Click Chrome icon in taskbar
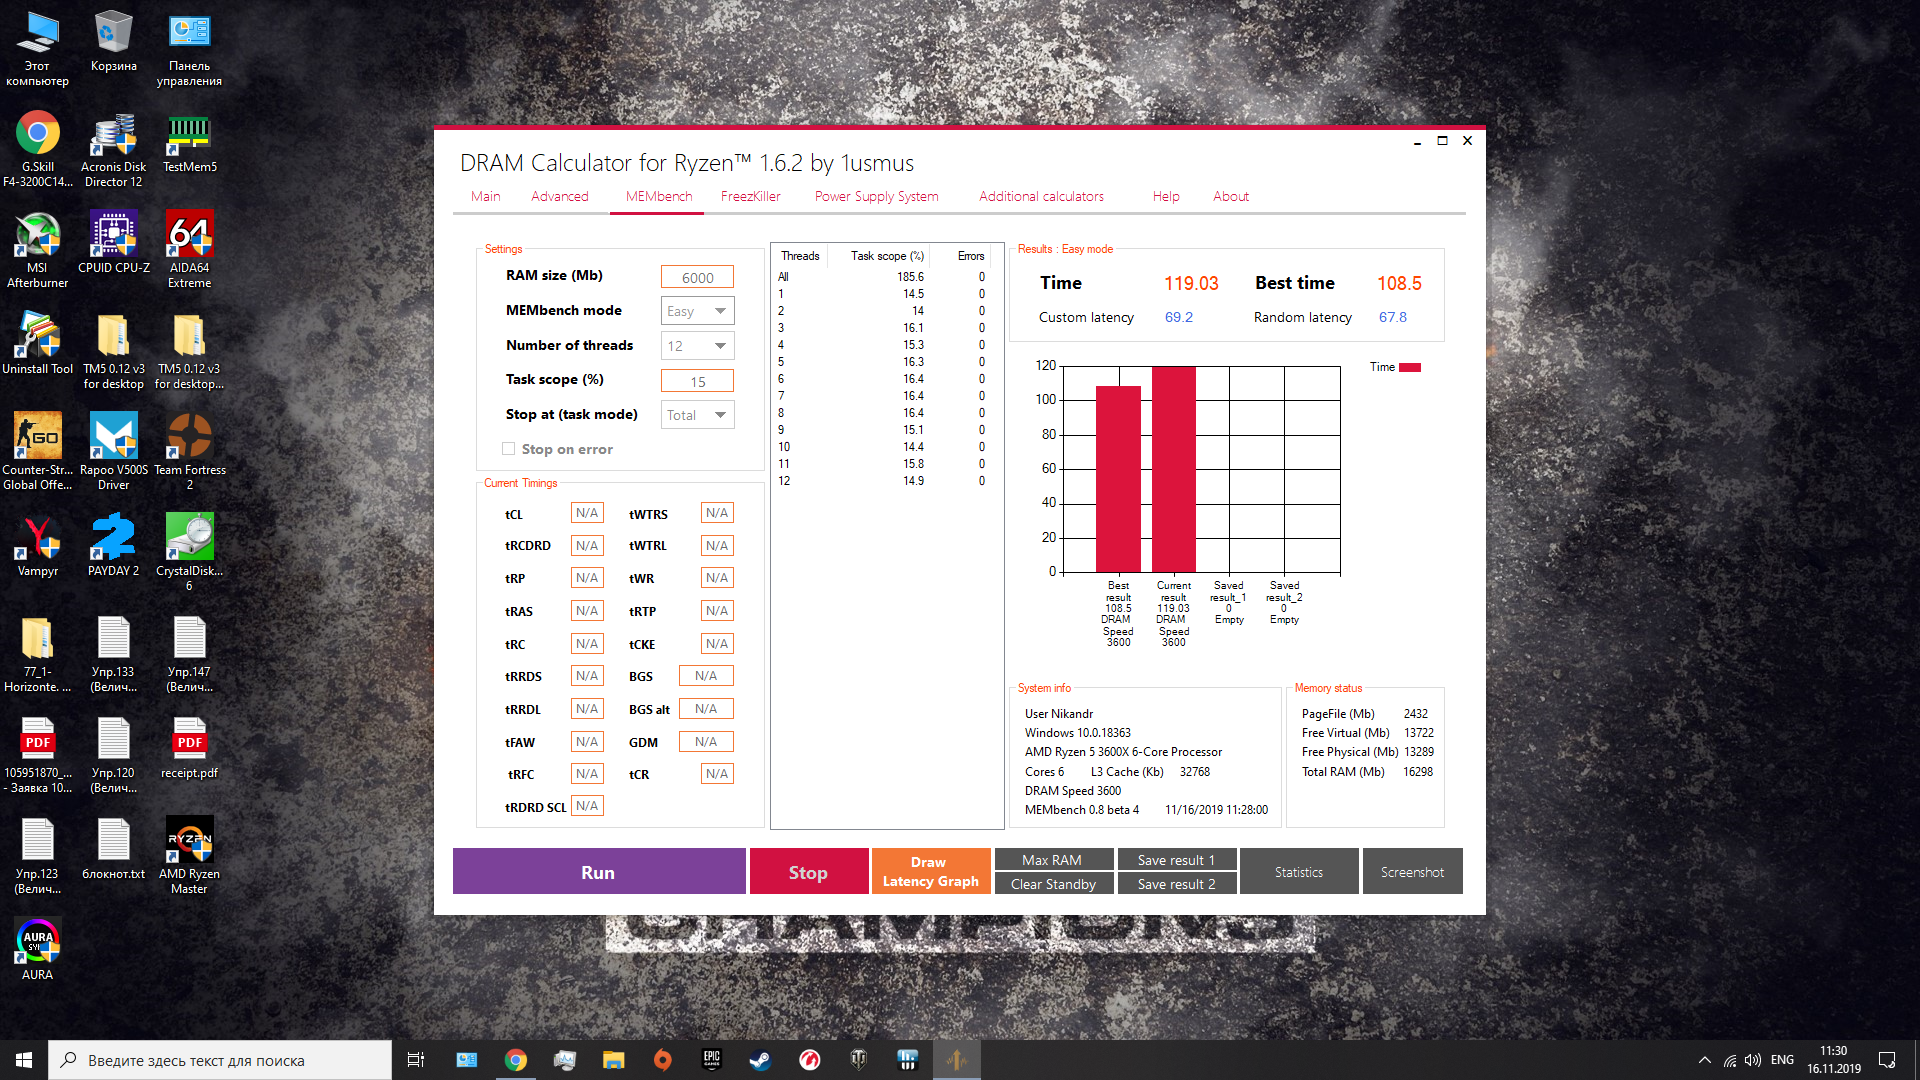This screenshot has height=1080, width=1920. [516, 1060]
